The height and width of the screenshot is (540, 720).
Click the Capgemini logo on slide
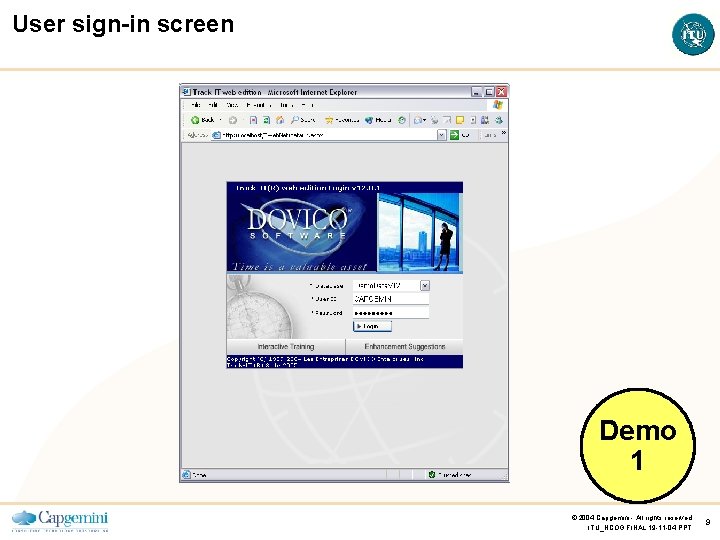[x=60, y=520]
